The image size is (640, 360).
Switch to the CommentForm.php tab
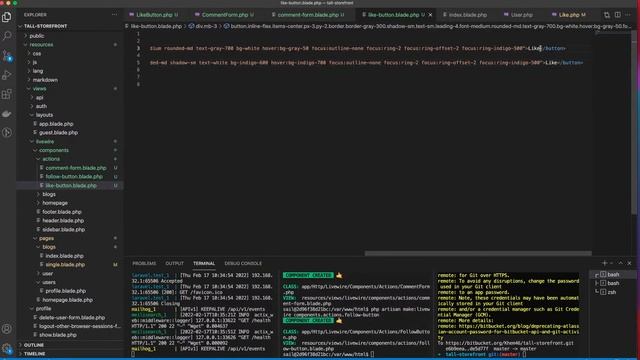[225, 15]
